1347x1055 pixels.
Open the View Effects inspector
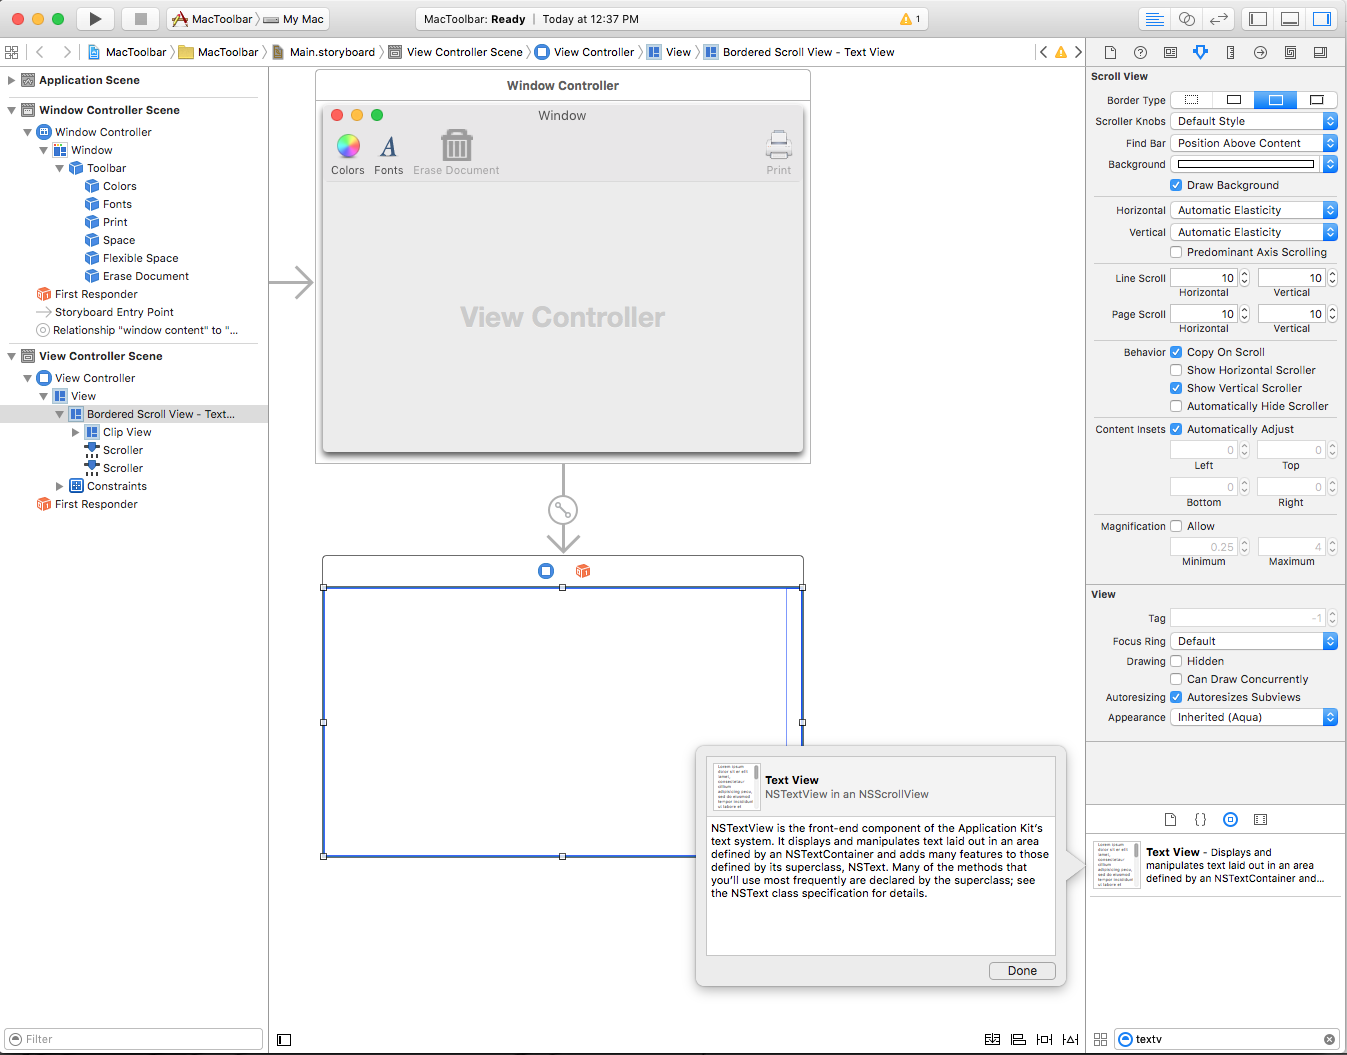point(1320,52)
